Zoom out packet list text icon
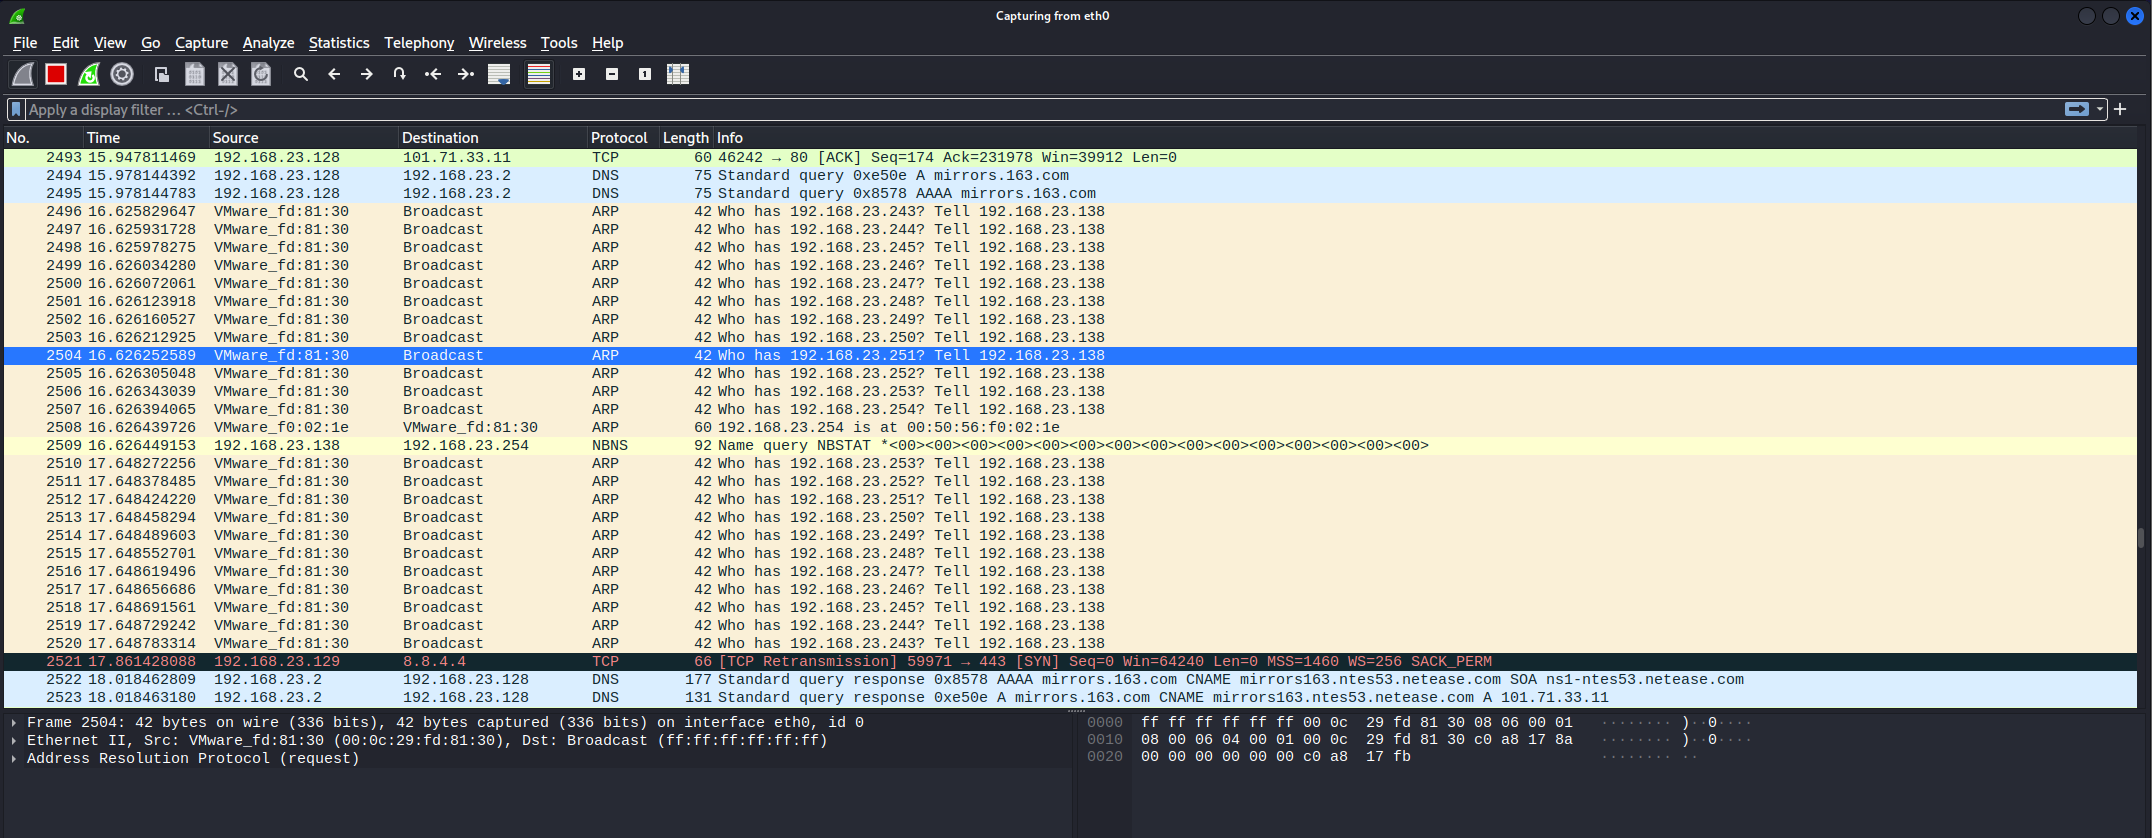Image resolution: width=2152 pixels, height=838 pixels. point(612,74)
